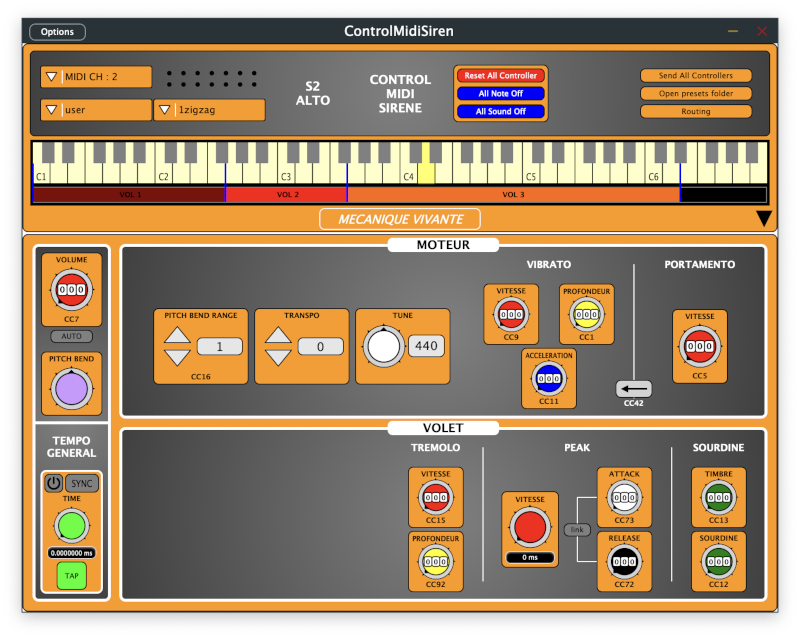The image size is (800, 638).
Task: Toggle the link between Attack and Release
Action: (576, 531)
